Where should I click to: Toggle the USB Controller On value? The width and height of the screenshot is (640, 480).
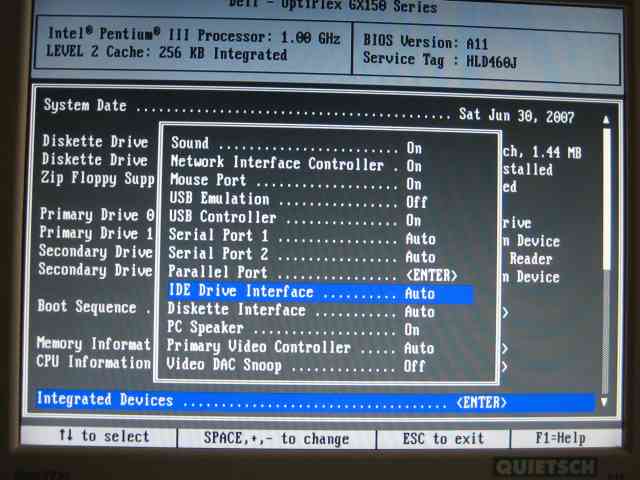pos(413,221)
